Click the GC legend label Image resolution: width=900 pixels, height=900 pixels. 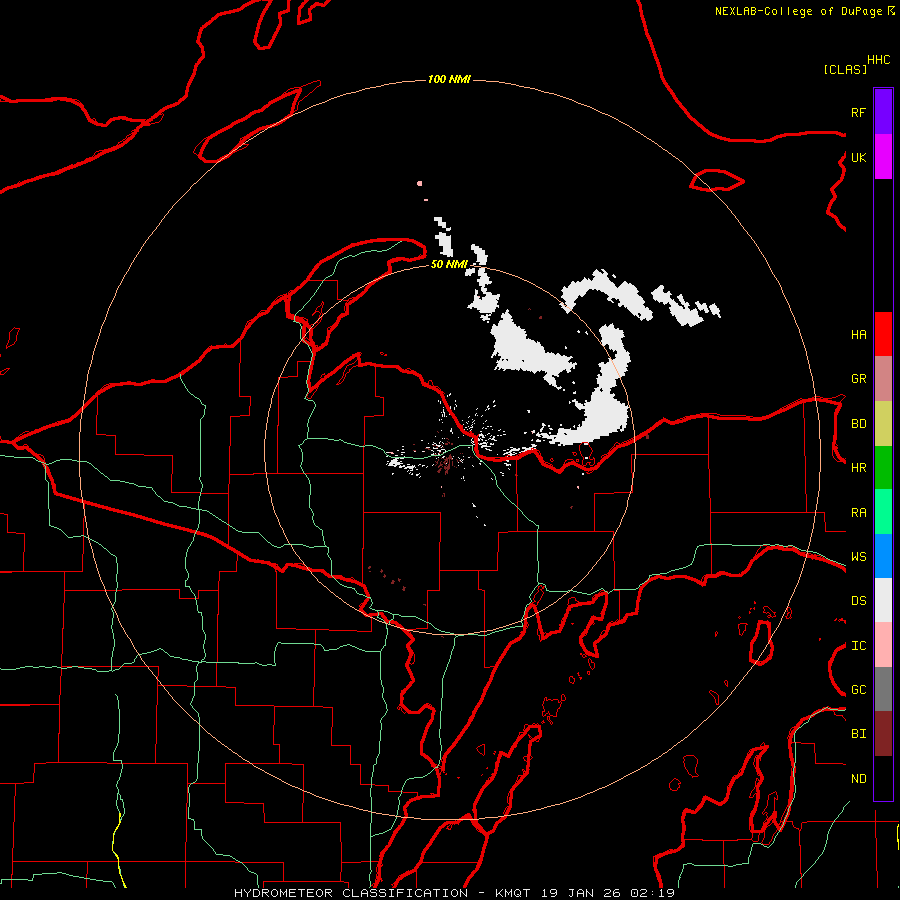(858, 690)
